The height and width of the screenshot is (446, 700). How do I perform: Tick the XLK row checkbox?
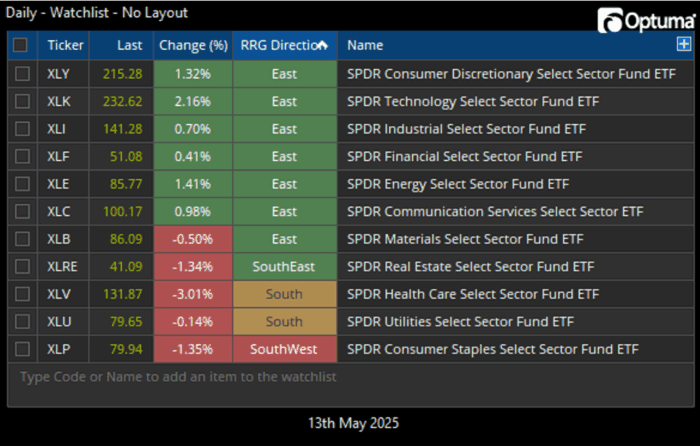pyautogui.click(x=21, y=101)
